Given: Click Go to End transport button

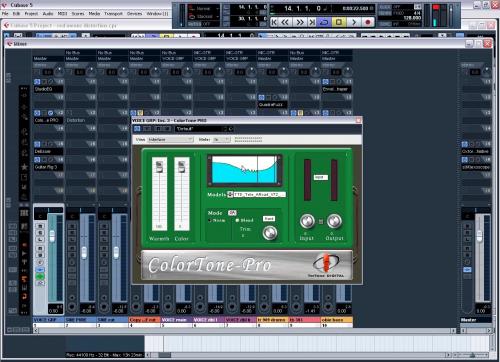Looking at the screenshot, I should click(x=312, y=22).
